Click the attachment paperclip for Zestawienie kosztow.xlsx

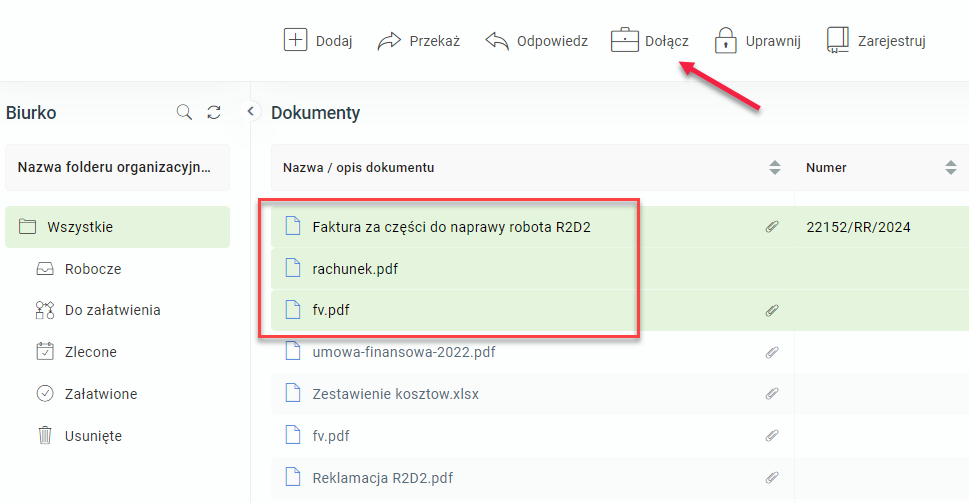click(x=772, y=394)
